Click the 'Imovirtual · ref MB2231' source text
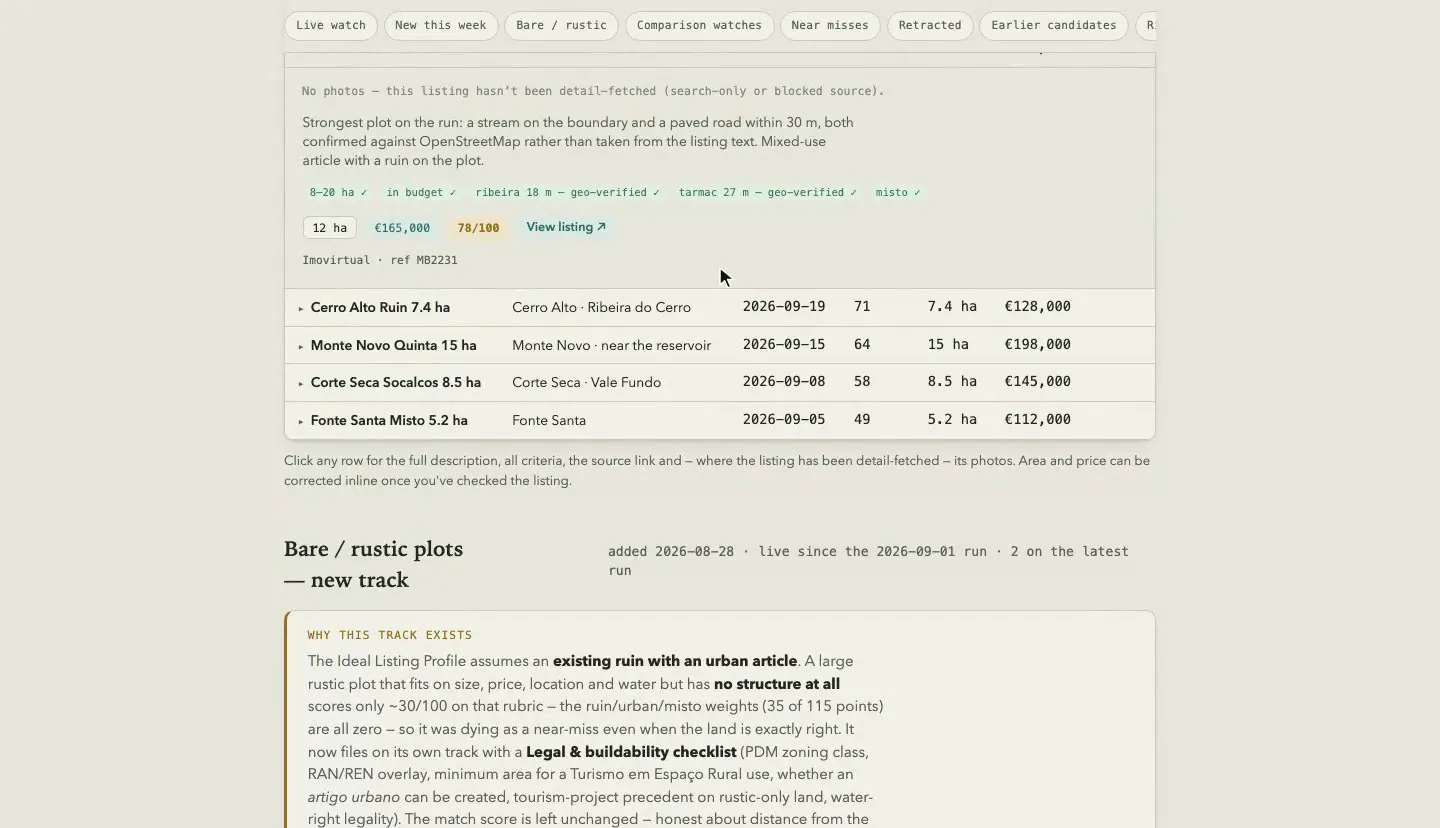This screenshot has width=1440, height=828. click(x=380, y=260)
